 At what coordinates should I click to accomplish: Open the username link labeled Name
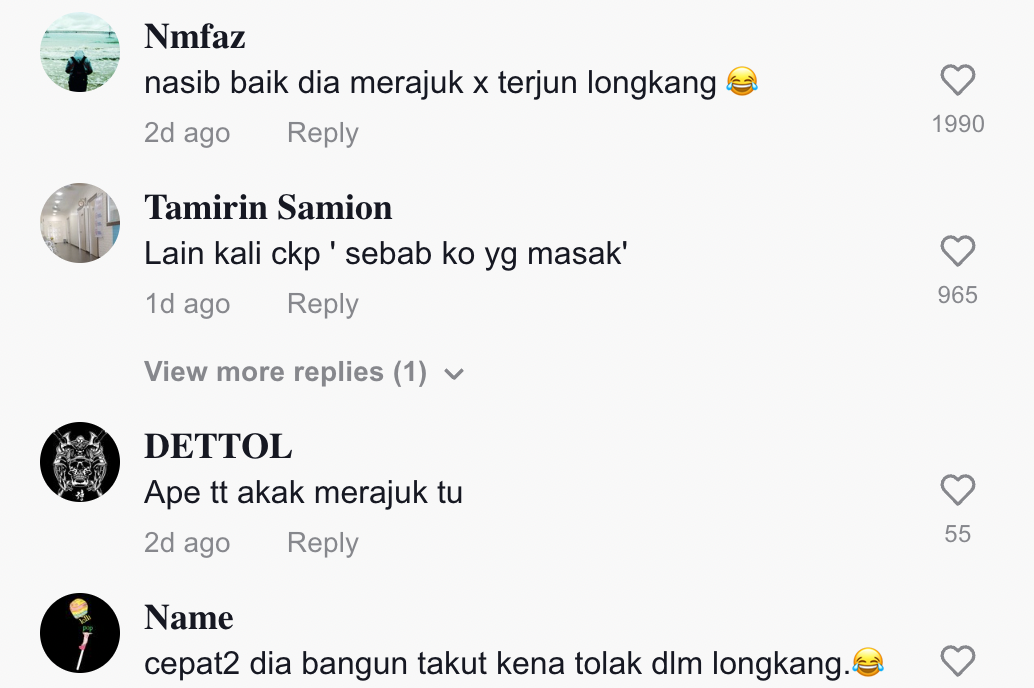(189, 618)
